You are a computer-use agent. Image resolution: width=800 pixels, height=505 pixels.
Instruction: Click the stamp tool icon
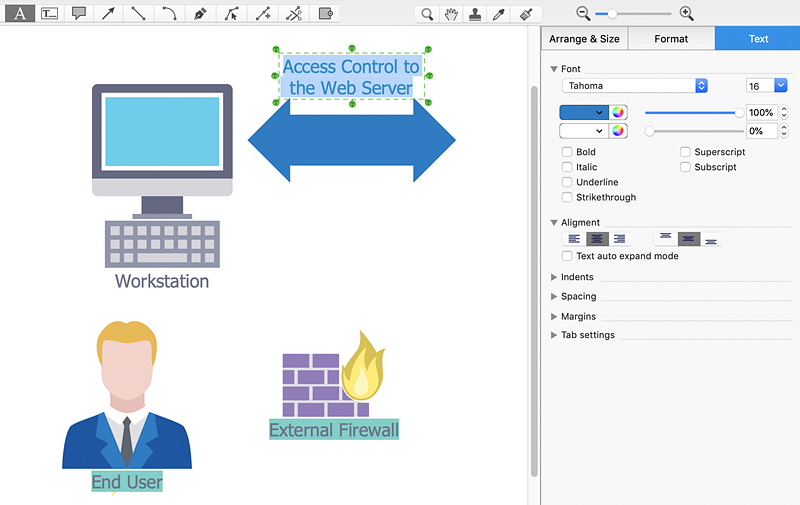pyautogui.click(x=475, y=14)
